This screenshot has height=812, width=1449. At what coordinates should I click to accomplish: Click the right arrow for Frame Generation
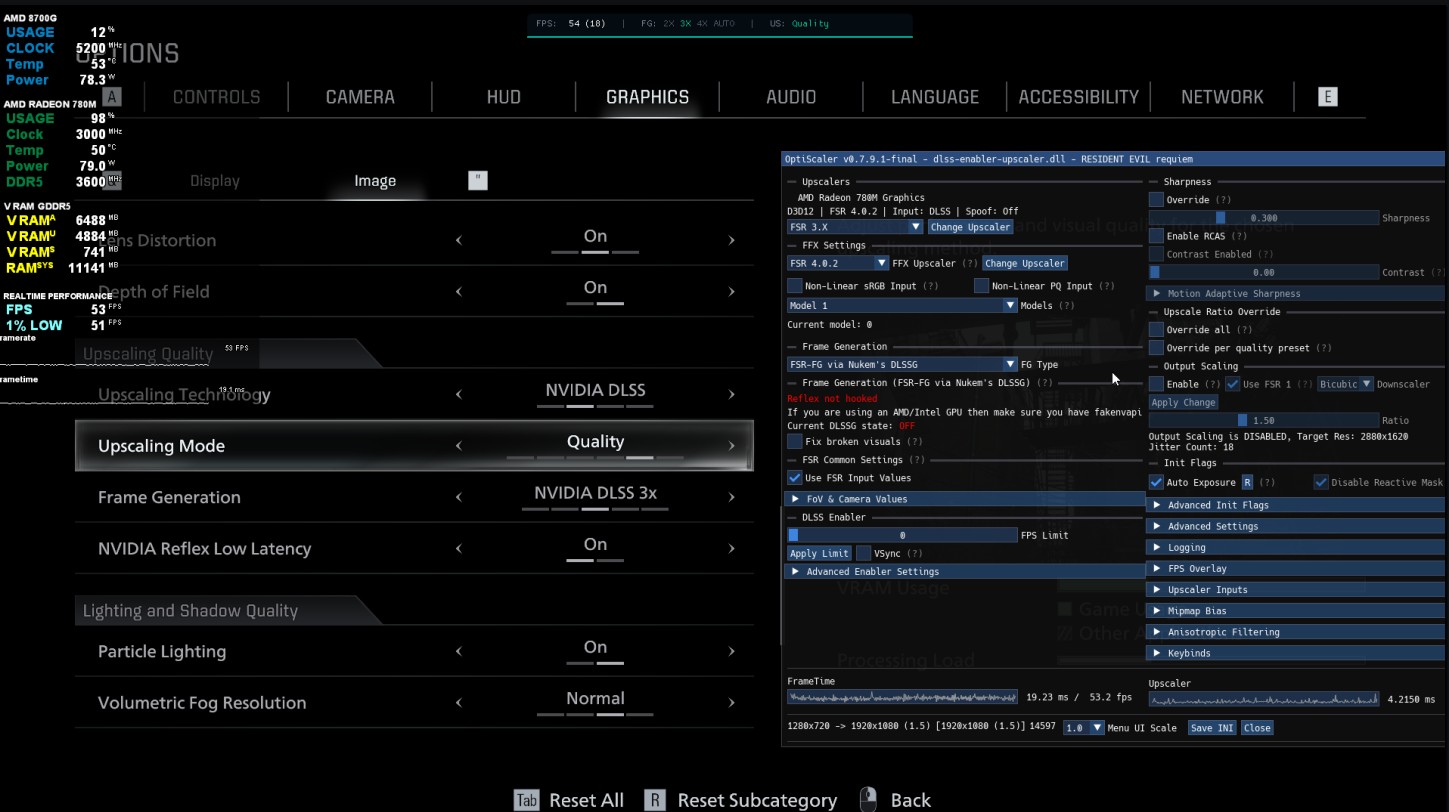point(731,497)
